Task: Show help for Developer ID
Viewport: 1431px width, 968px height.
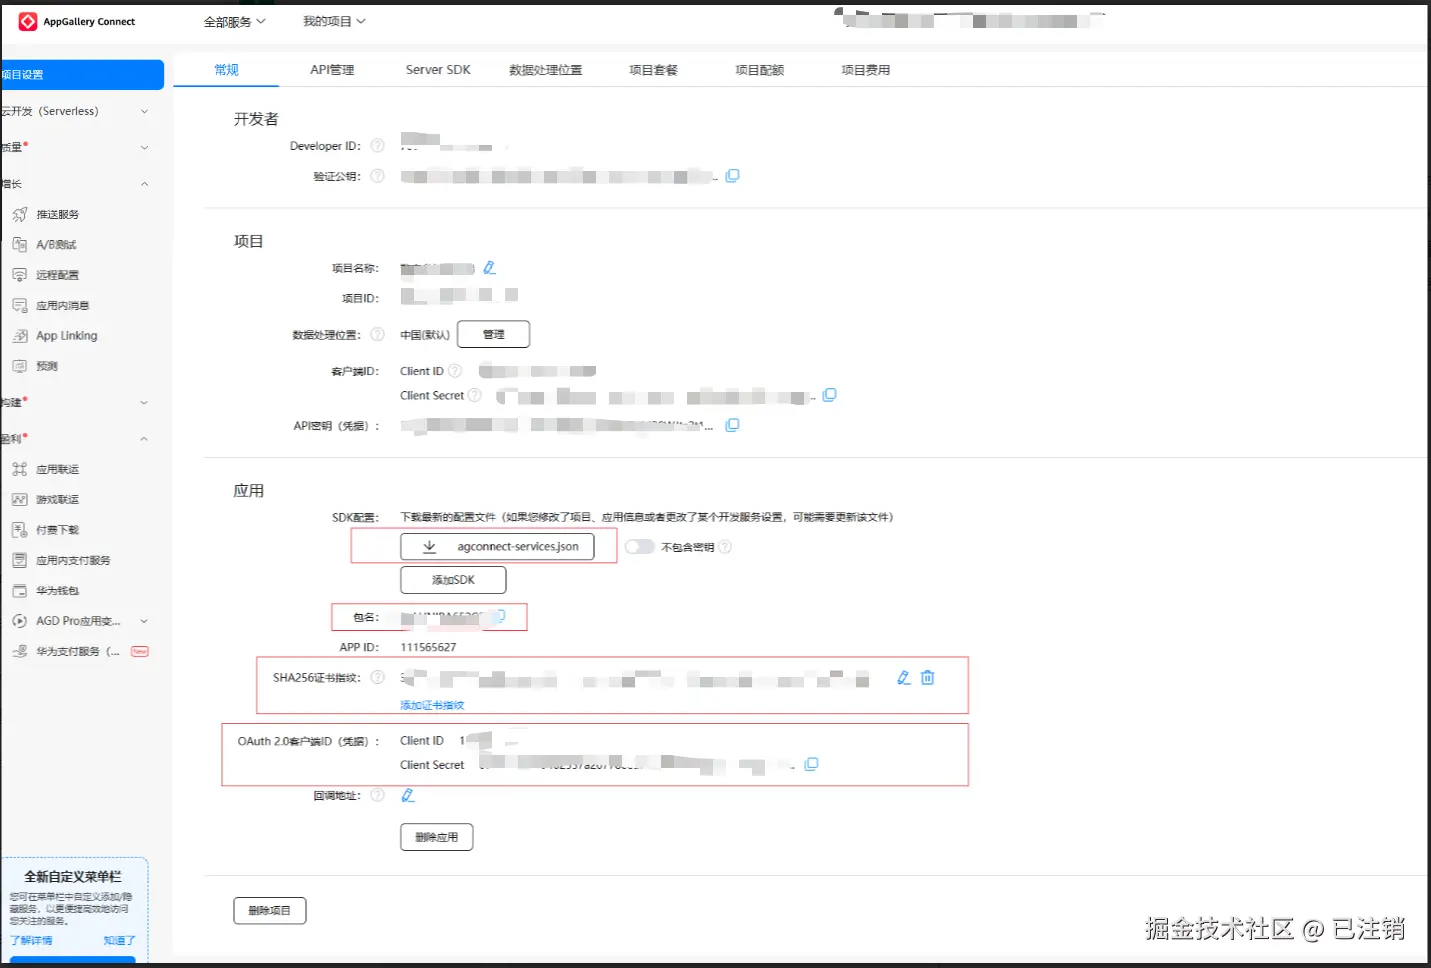Action: pyautogui.click(x=377, y=146)
